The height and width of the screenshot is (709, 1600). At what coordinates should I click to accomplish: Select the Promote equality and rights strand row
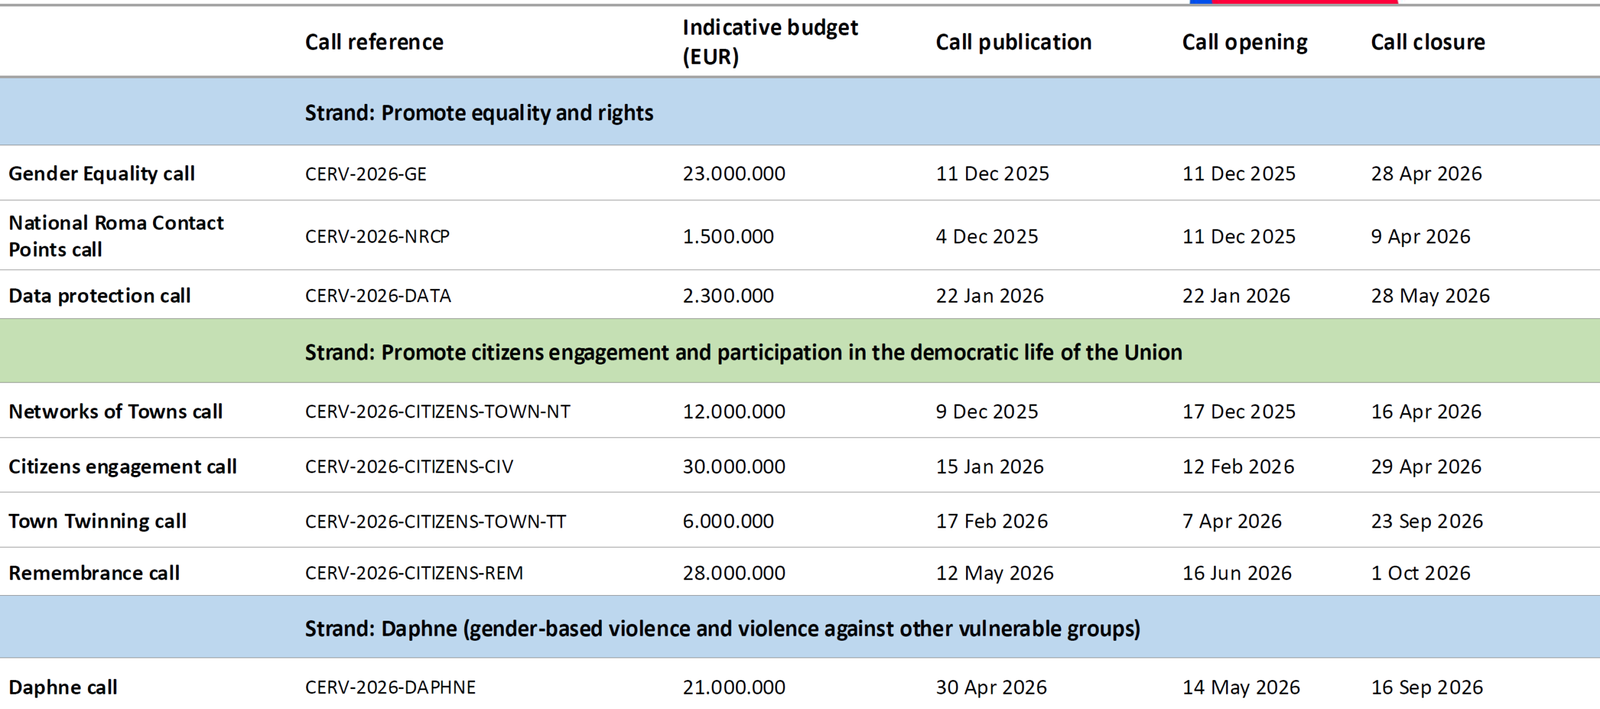point(479,113)
